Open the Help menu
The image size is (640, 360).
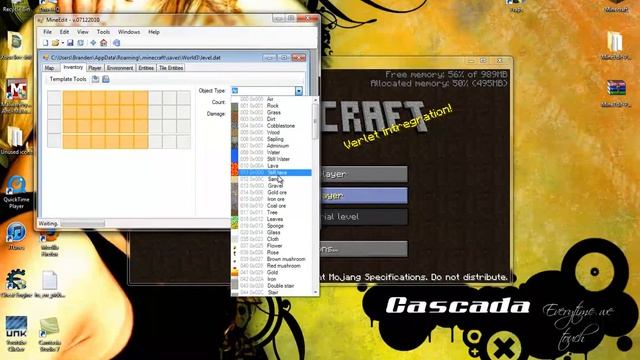[154, 32]
